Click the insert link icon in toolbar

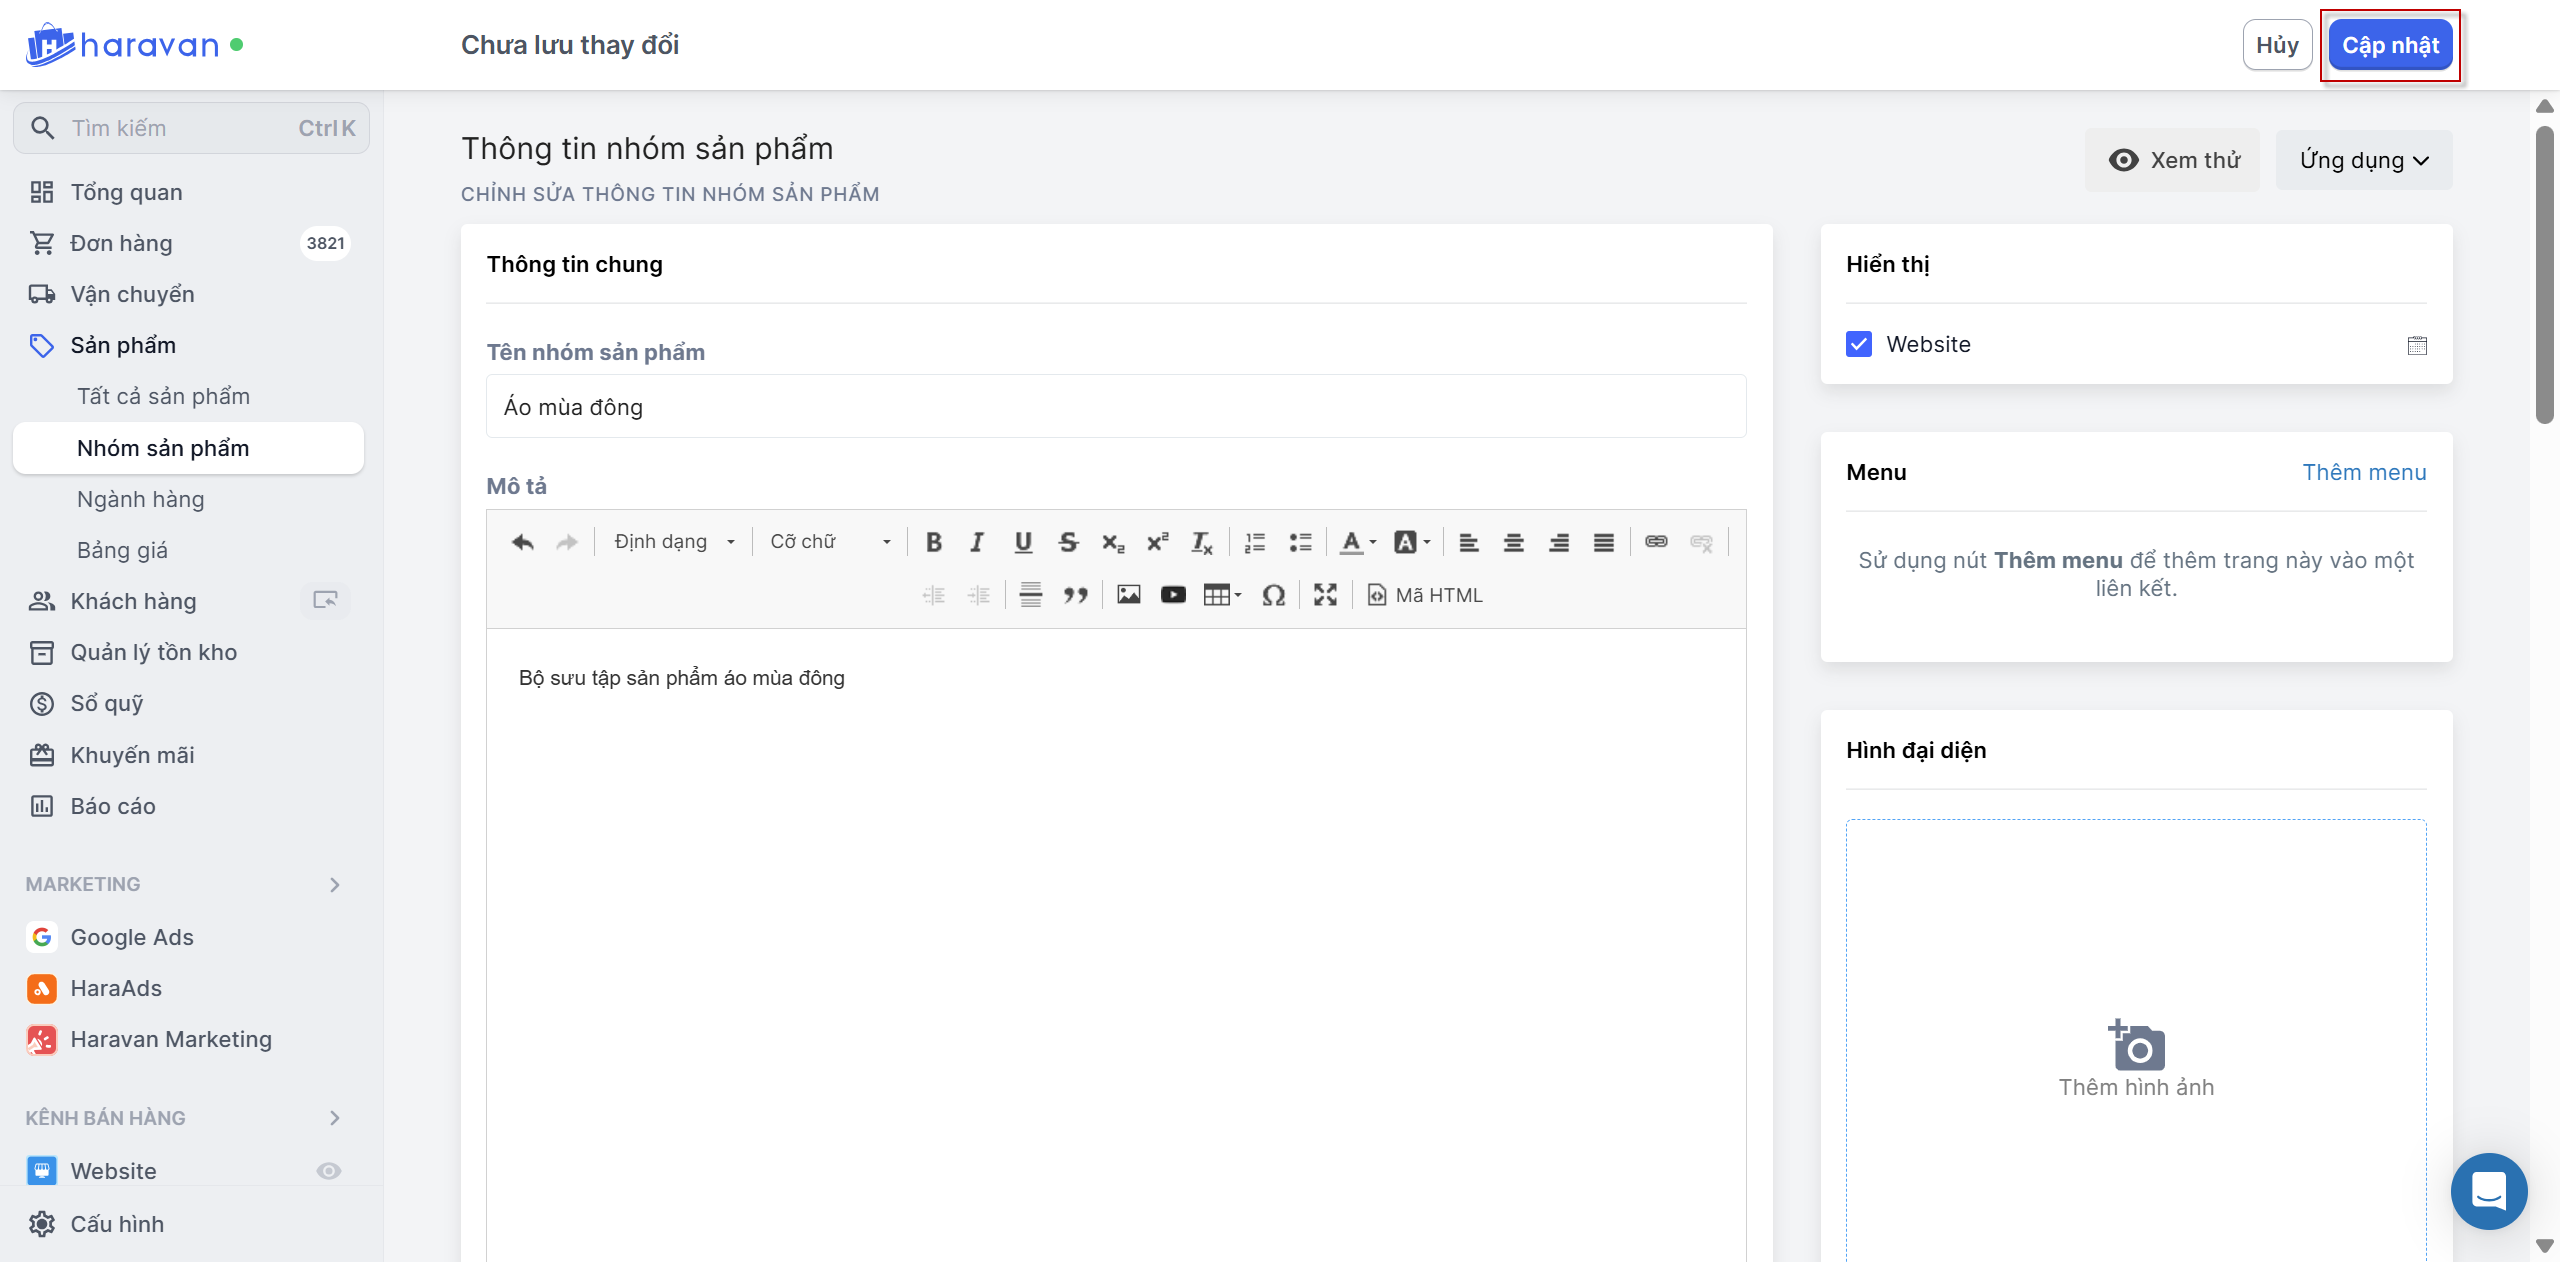coord(1656,542)
